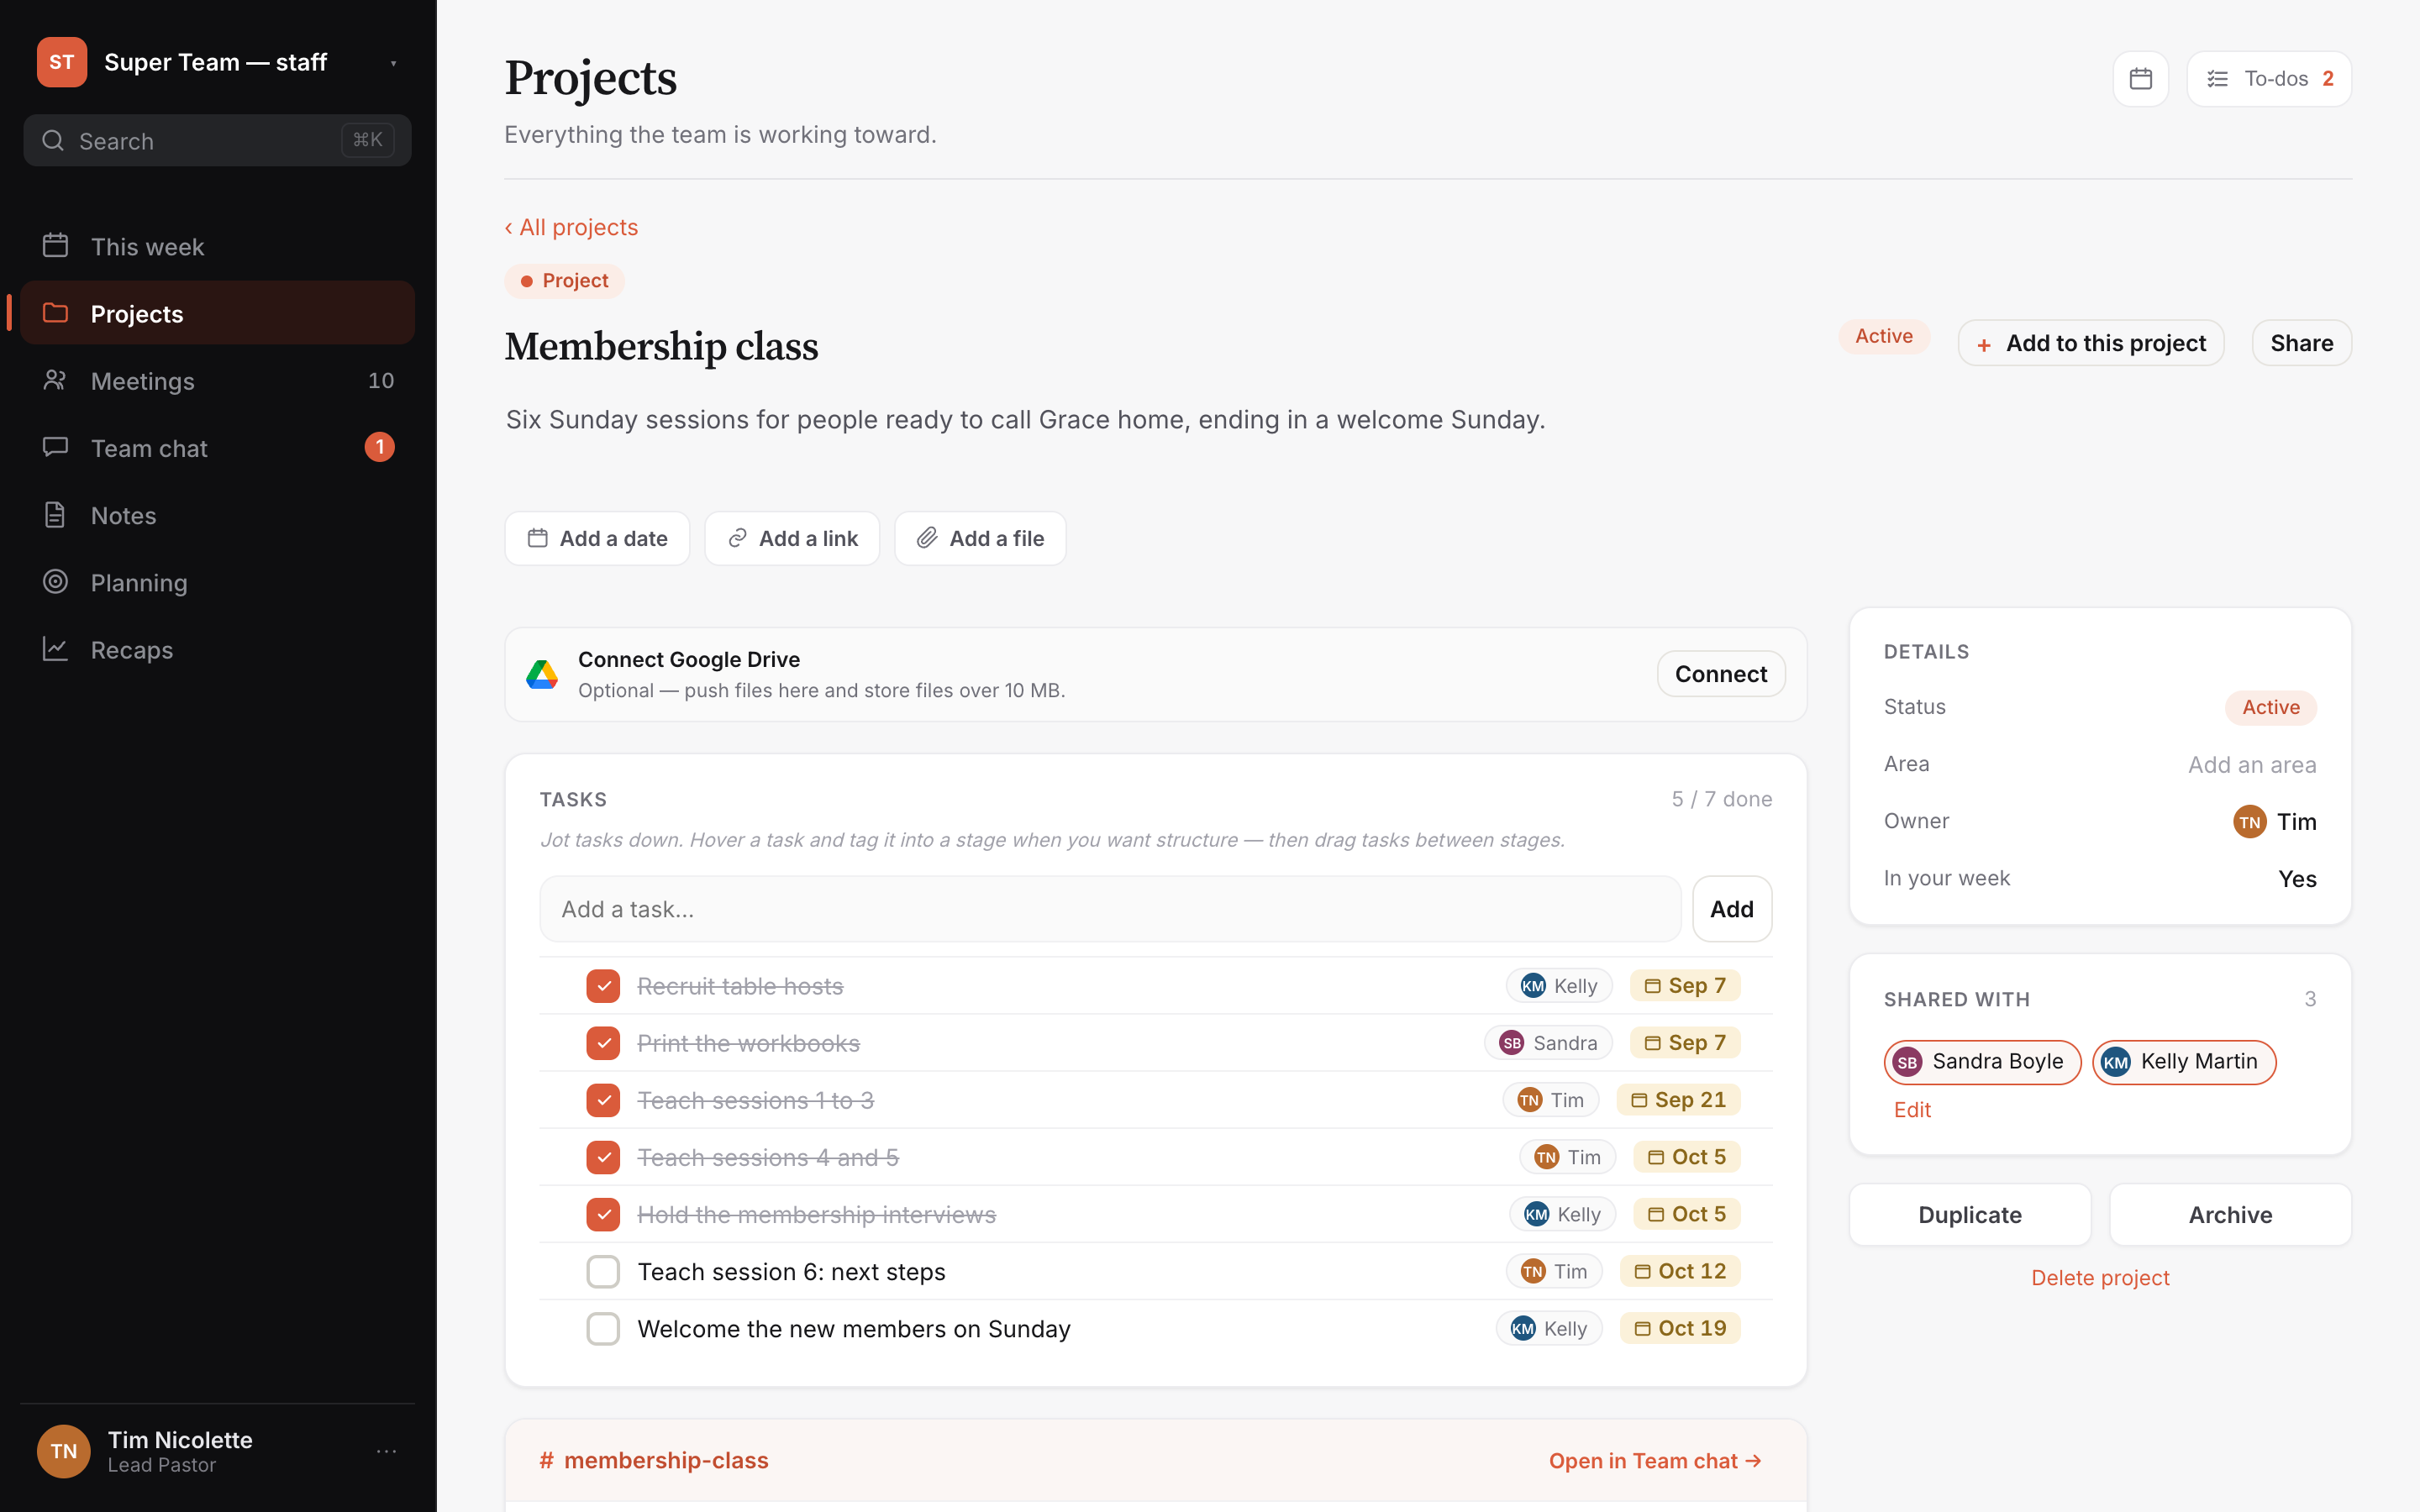Open the To-dos list button

[2268, 79]
